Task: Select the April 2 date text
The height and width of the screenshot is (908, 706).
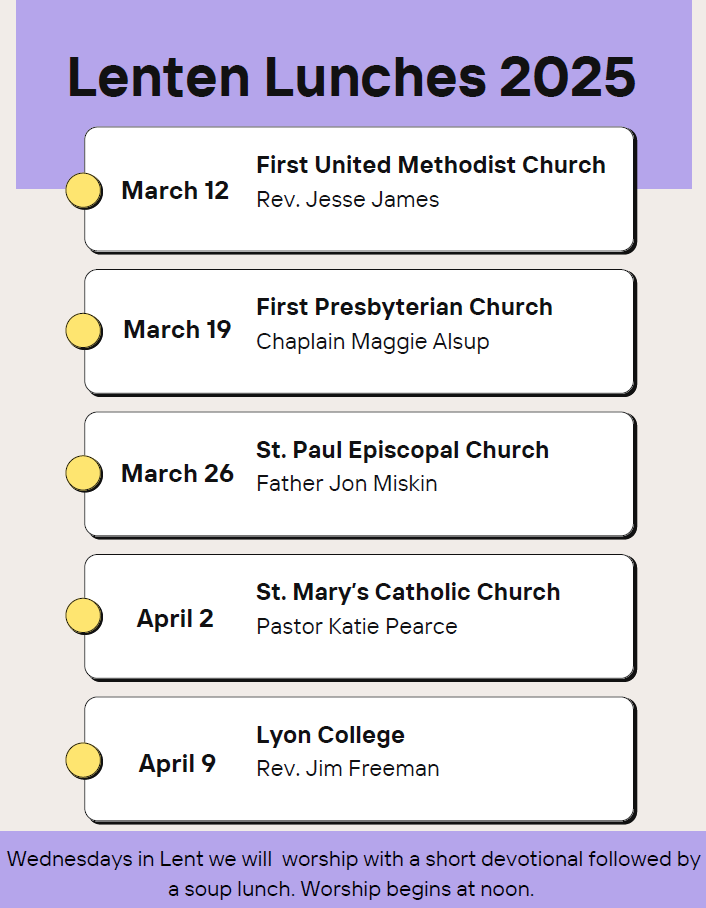Action: (x=175, y=619)
